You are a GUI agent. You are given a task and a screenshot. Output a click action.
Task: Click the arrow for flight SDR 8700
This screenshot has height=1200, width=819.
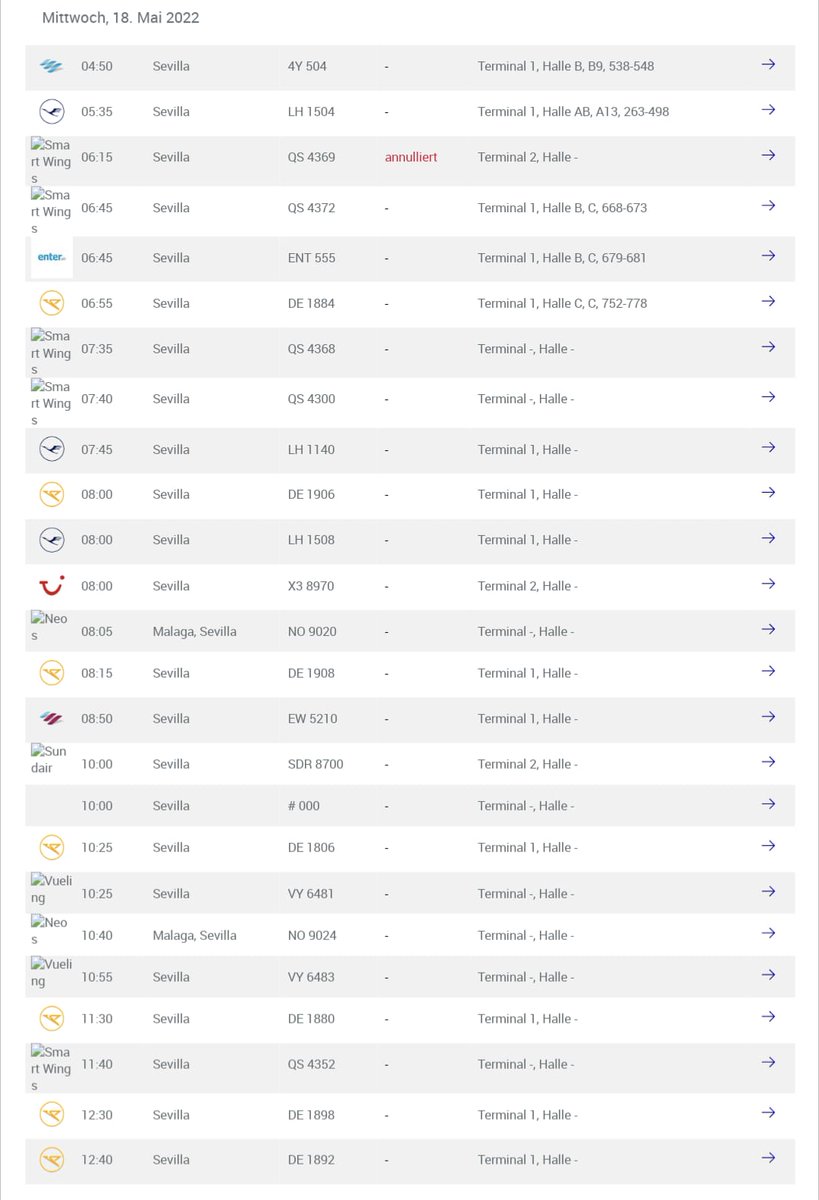768,762
